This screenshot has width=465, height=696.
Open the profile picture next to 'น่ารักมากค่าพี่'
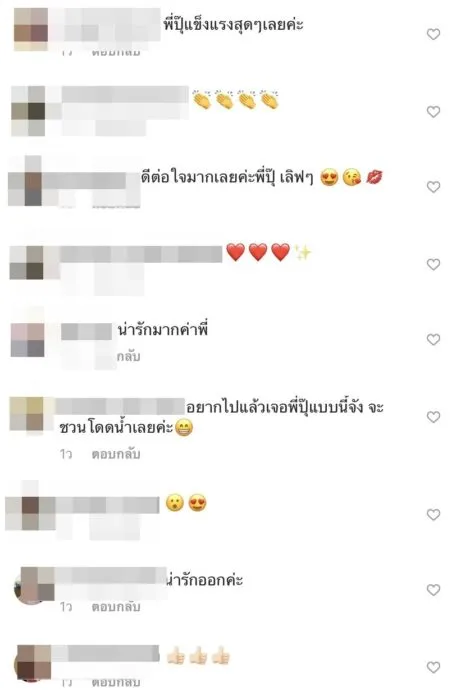coord(28,340)
